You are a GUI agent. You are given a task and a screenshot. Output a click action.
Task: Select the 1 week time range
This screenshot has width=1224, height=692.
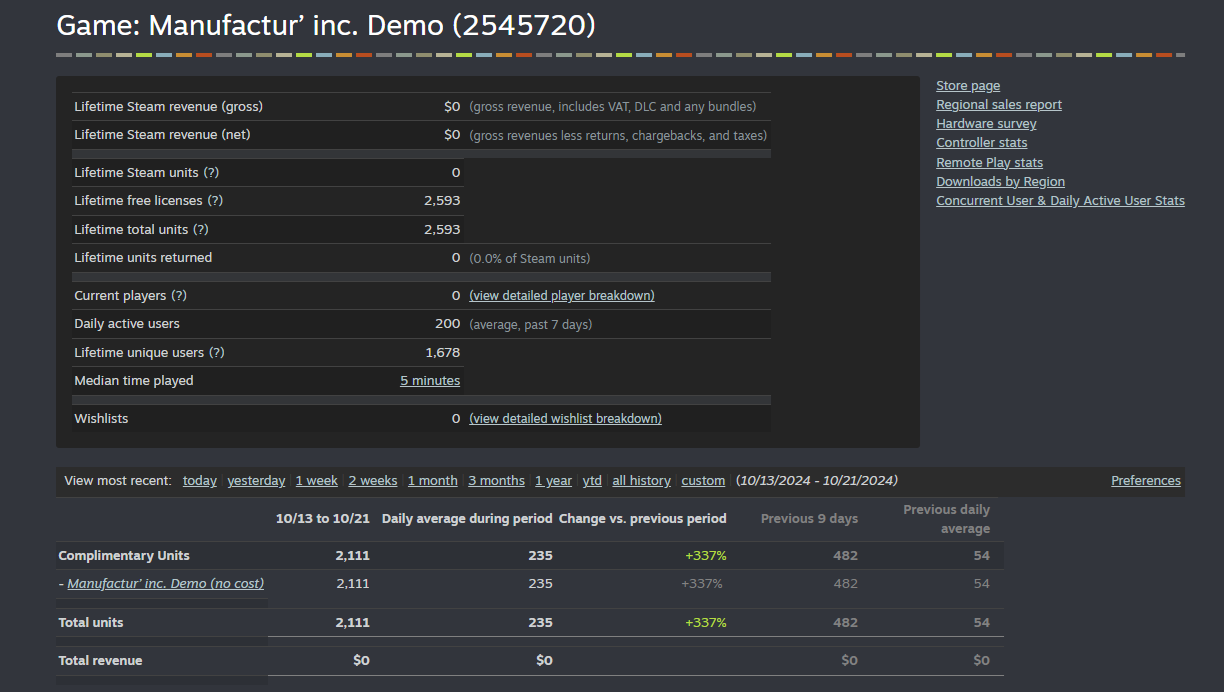point(317,481)
